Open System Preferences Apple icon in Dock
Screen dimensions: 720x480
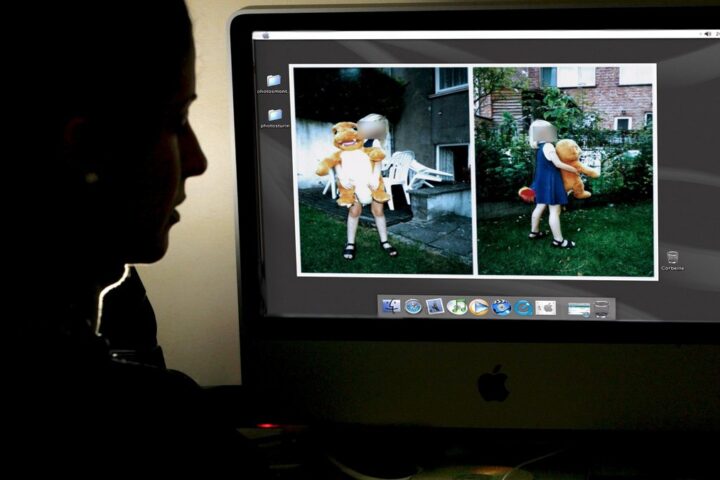[546, 308]
